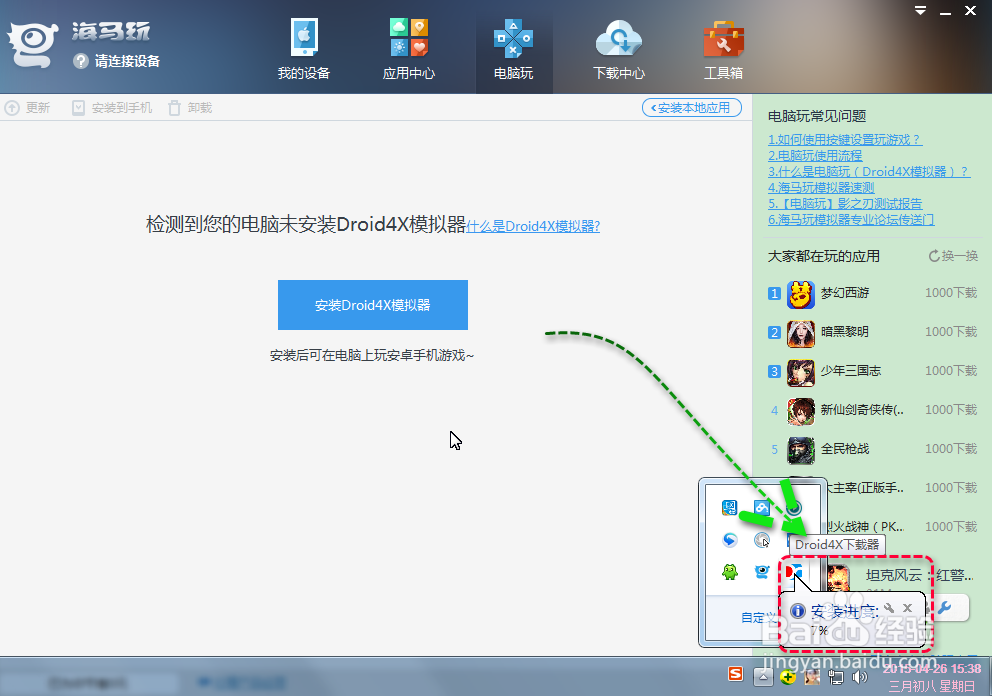Click 卸载 uninstall toolbar button
This screenshot has height=696, width=992.
click(190, 108)
